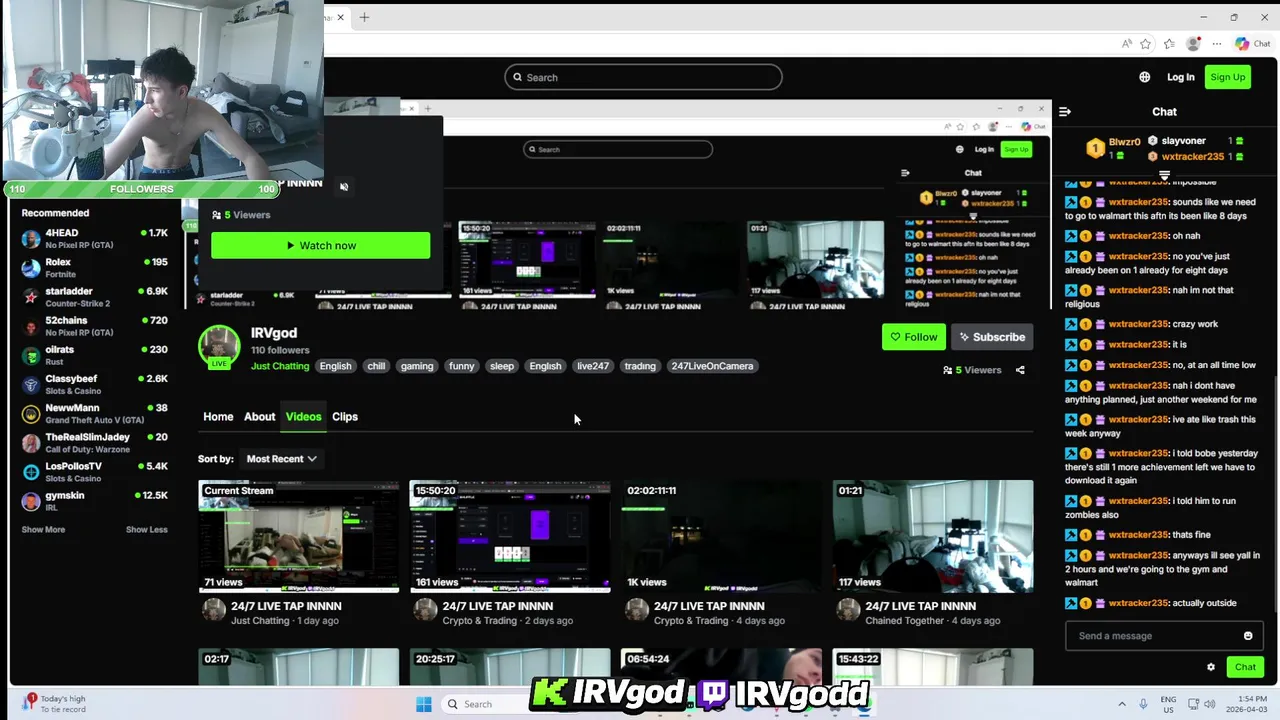Open Classybeef Slots & Casino channel
This screenshot has height=720, width=1280.
pos(95,384)
